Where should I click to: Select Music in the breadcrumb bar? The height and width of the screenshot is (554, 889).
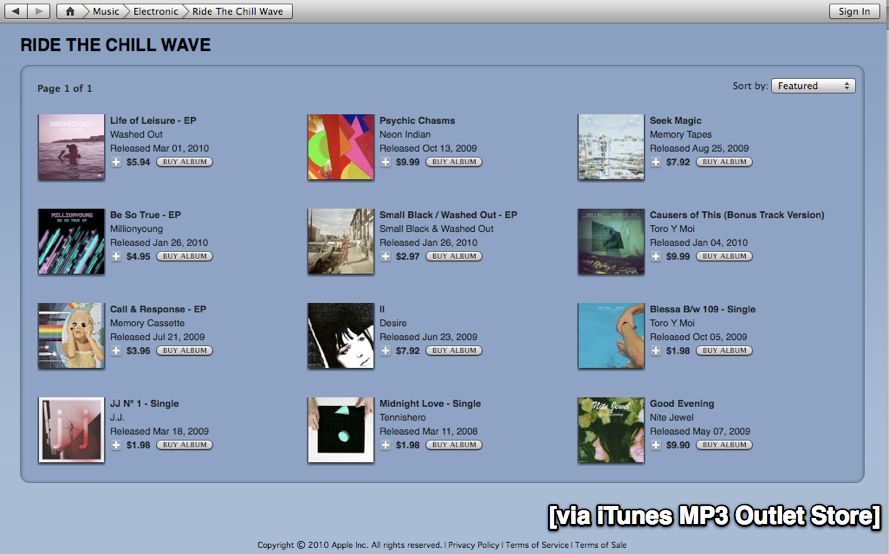click(105, 11)
